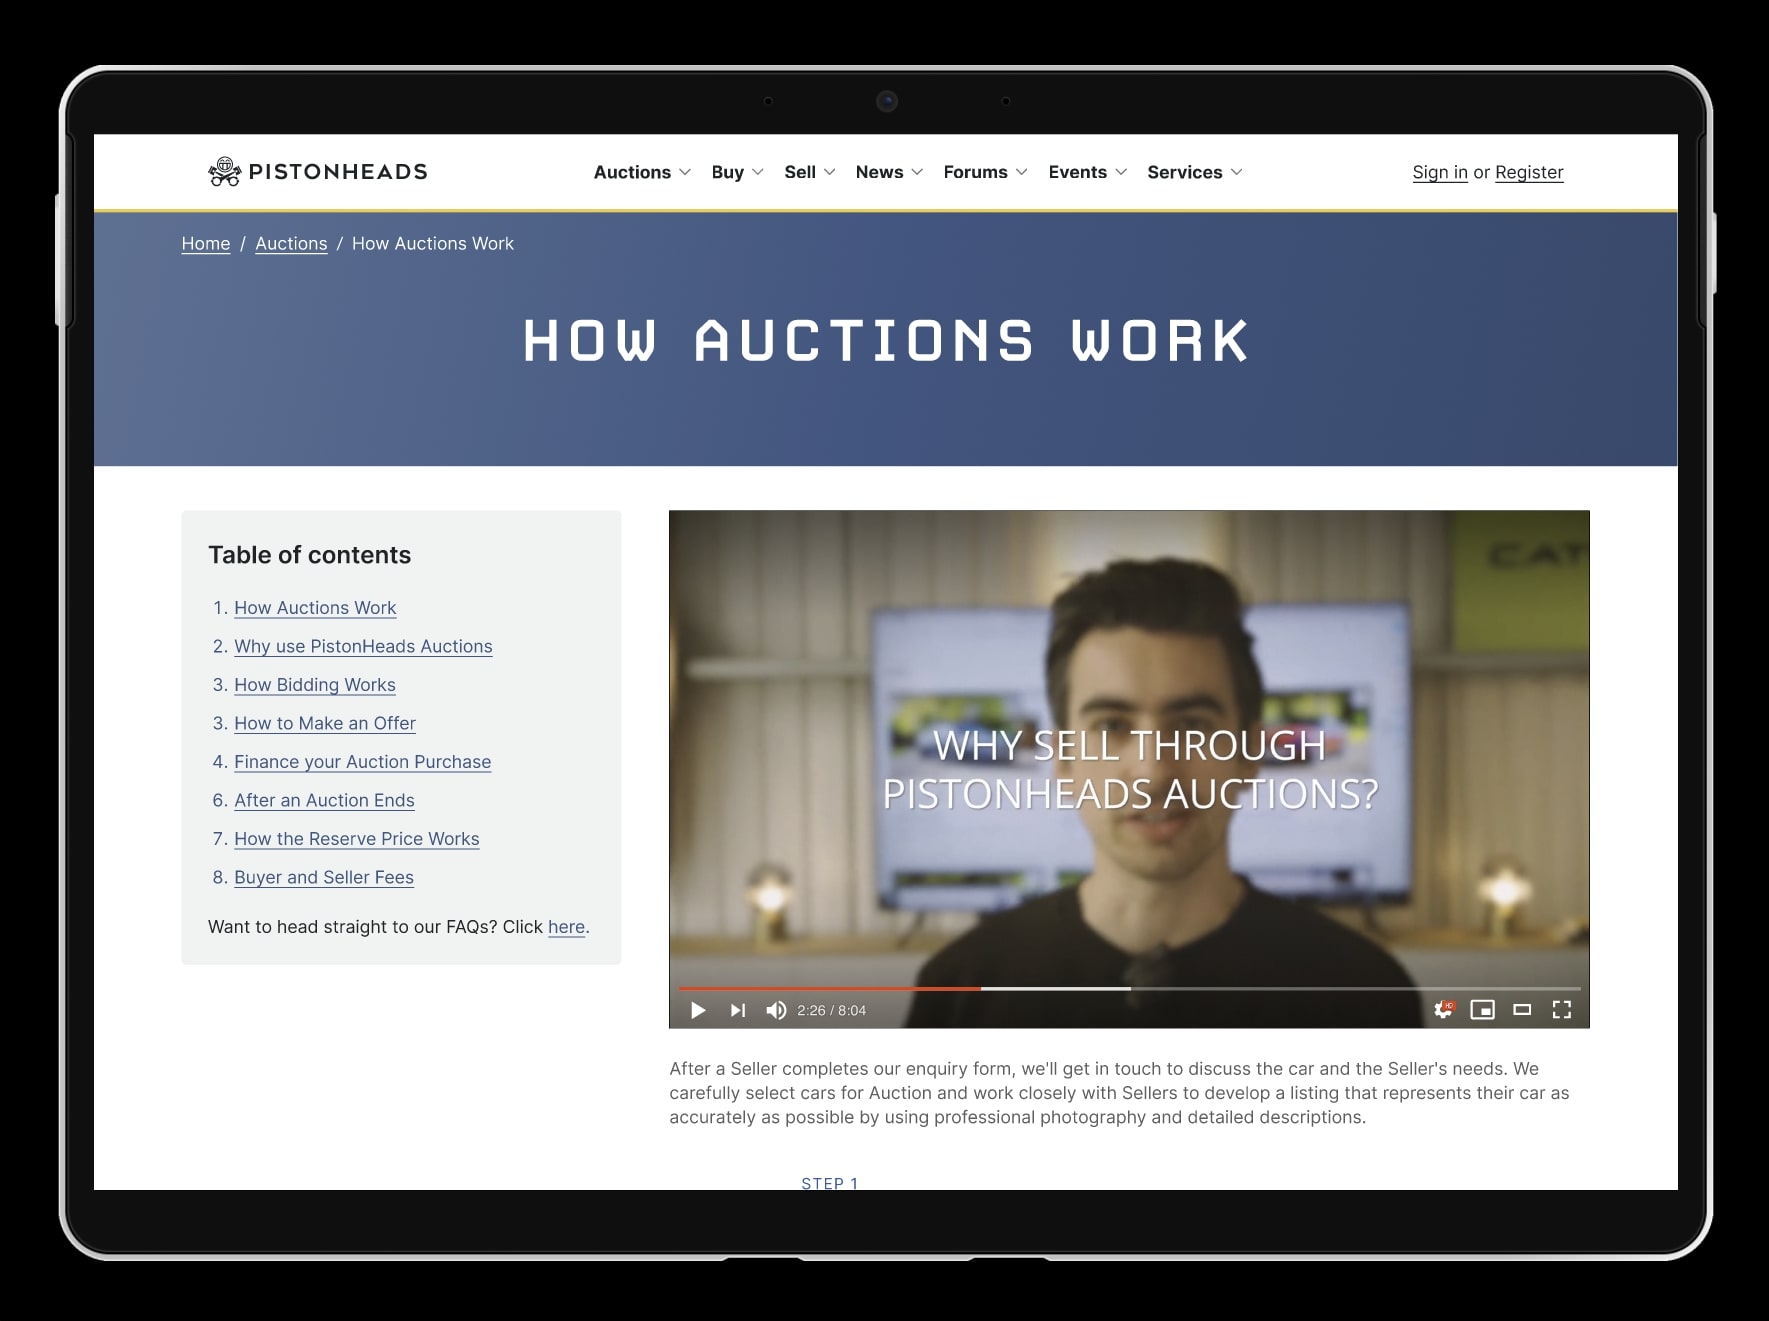This screenshot has width=1769, height=1321.
Task: Mute the video via the speaker icon
Action: point(776,1010)
